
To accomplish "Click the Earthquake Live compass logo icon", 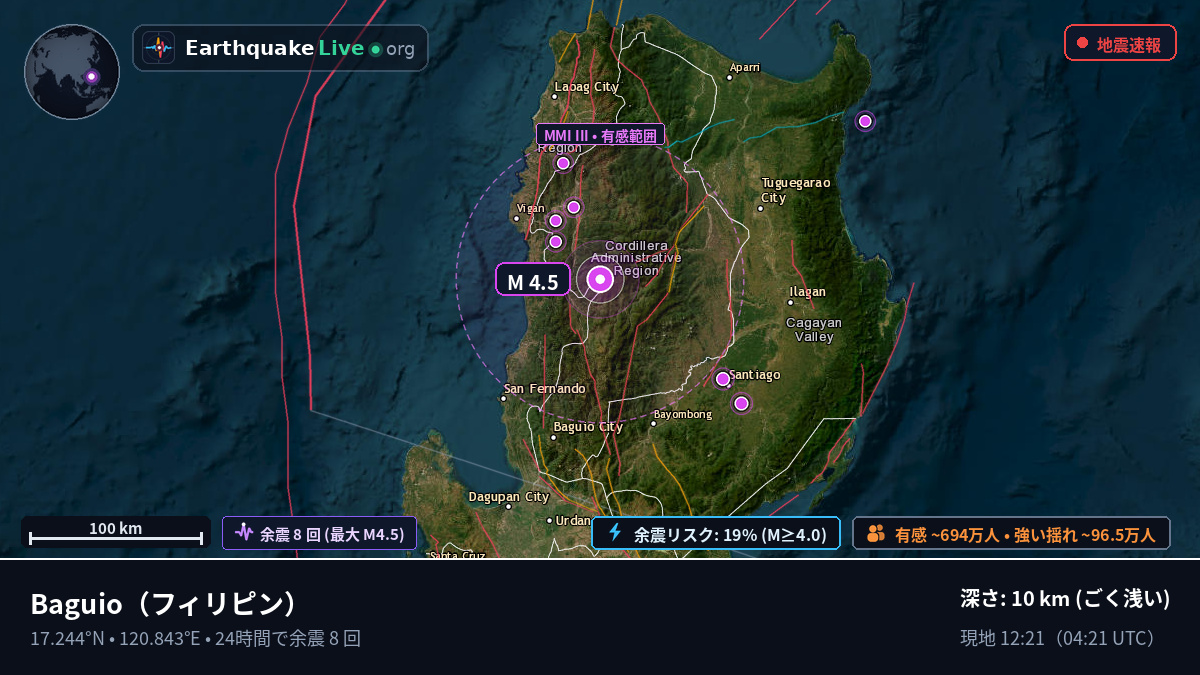I will pos(158,48).
